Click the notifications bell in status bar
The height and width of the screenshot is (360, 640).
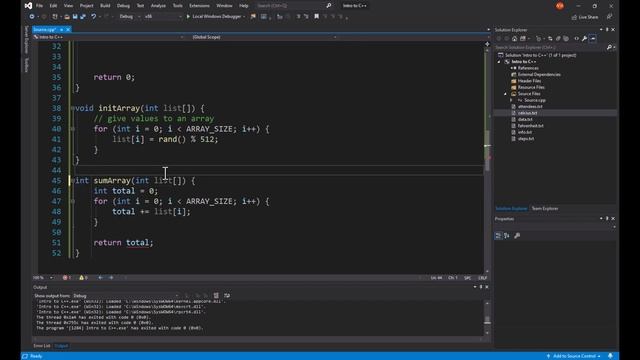[610, 356]
